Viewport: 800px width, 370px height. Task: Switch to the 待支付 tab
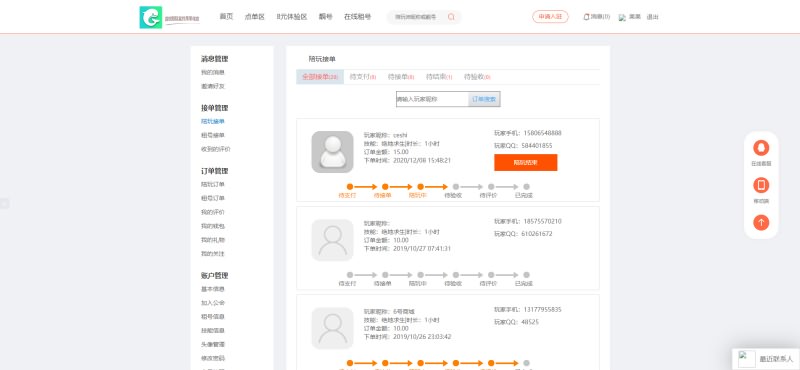[363, 77]
